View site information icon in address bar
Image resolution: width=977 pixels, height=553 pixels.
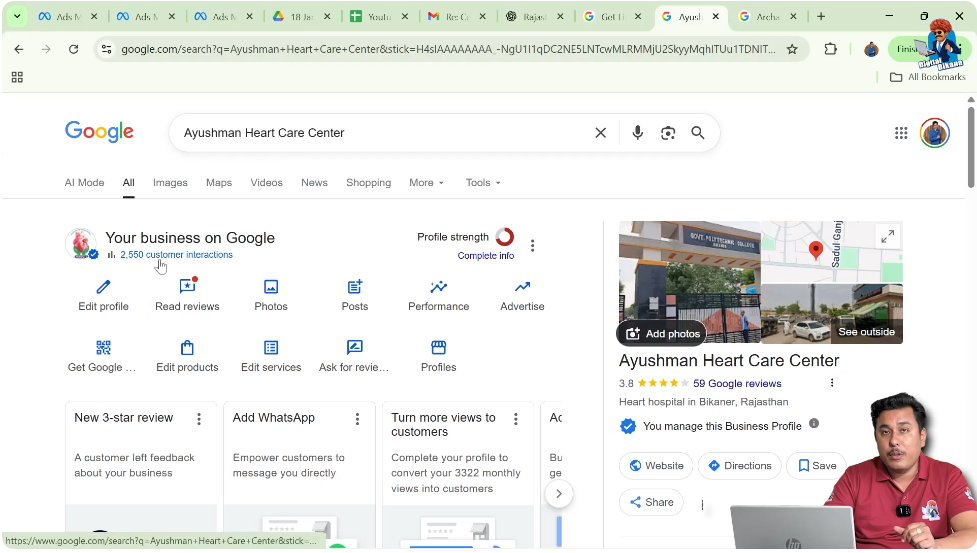click(107, 49)
